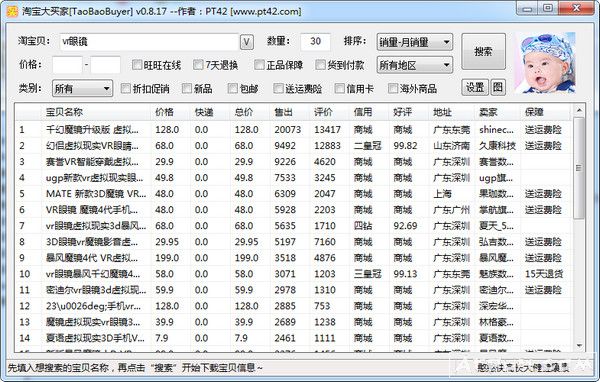The image size is (600, 382).
Task: Click the V button beside the search box
Action: point(247,42)
